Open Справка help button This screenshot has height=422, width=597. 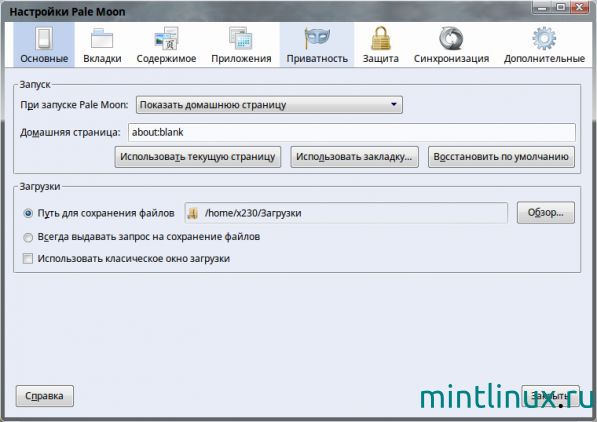[45, 396]
